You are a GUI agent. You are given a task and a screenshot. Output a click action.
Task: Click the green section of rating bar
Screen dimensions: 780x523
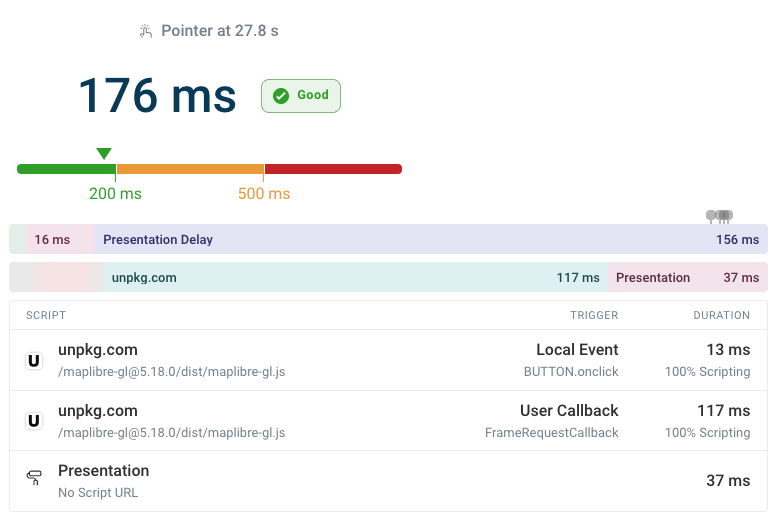point(66,169)
